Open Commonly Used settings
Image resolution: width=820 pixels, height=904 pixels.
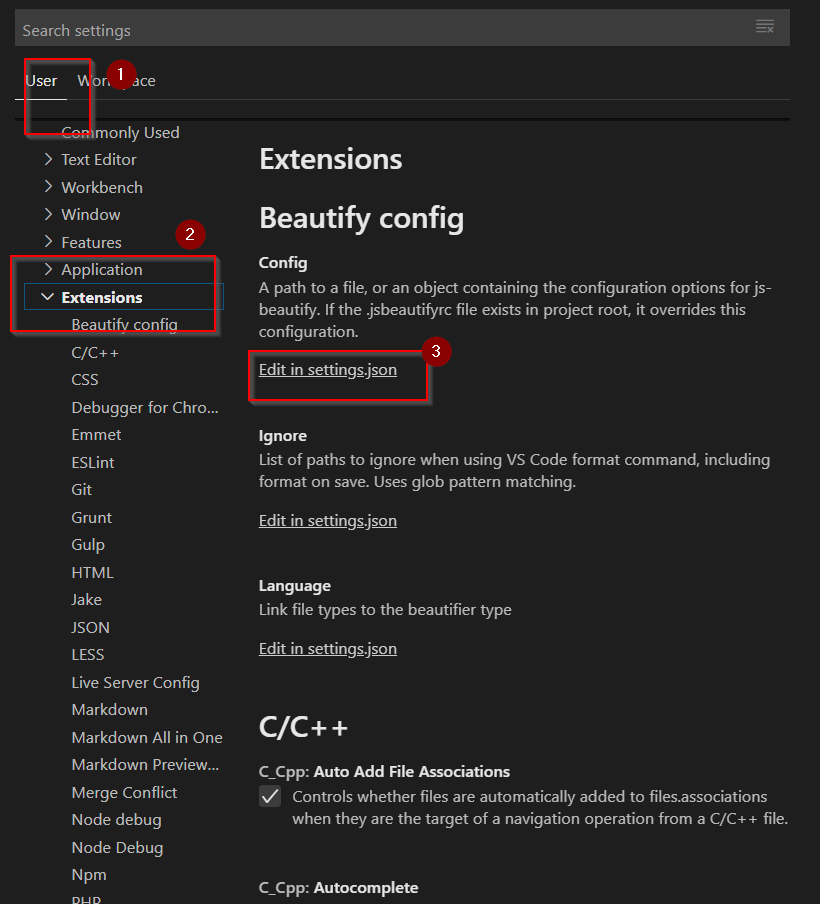[120, 132]
